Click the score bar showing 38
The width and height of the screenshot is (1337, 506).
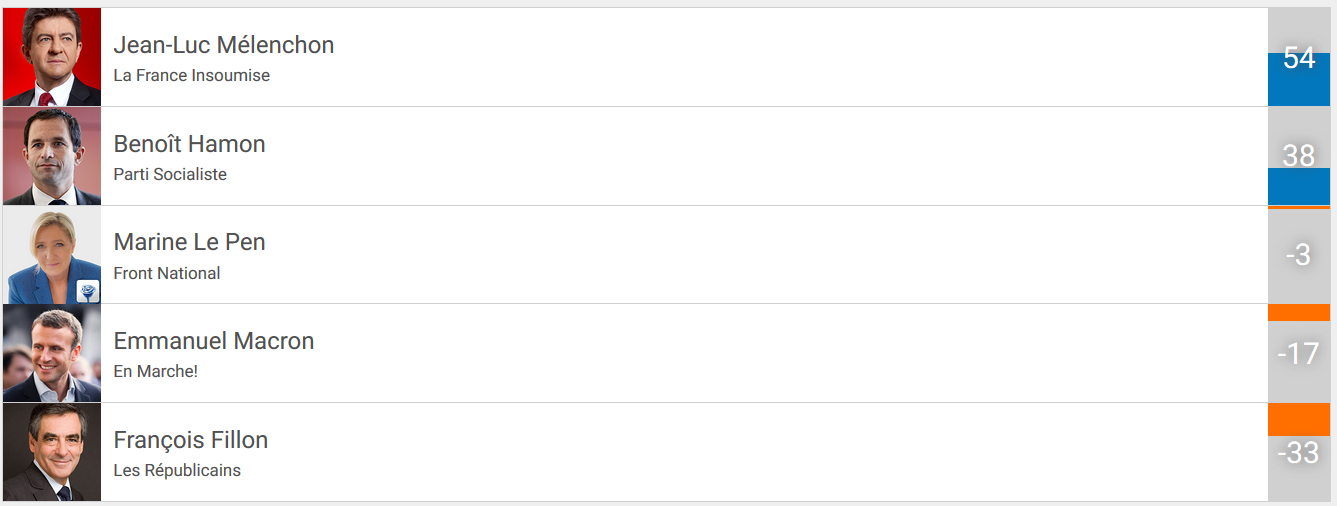pos(1298,186)
